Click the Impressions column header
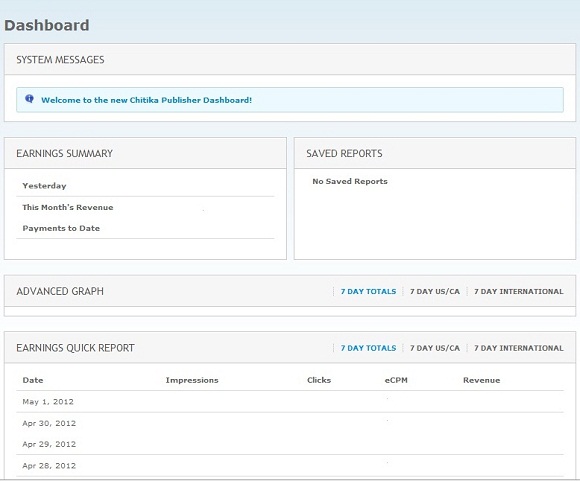The image size is (580, 481). pos(192,380)
